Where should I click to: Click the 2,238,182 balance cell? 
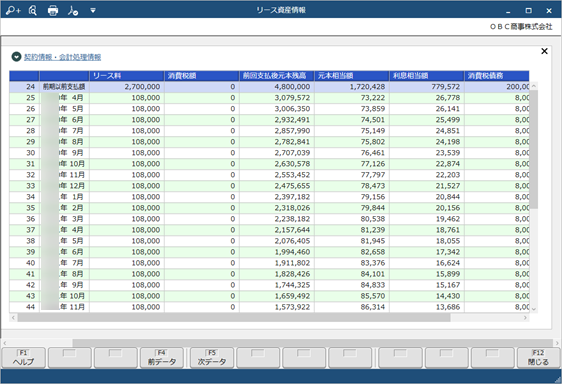(x=277, y=219)
